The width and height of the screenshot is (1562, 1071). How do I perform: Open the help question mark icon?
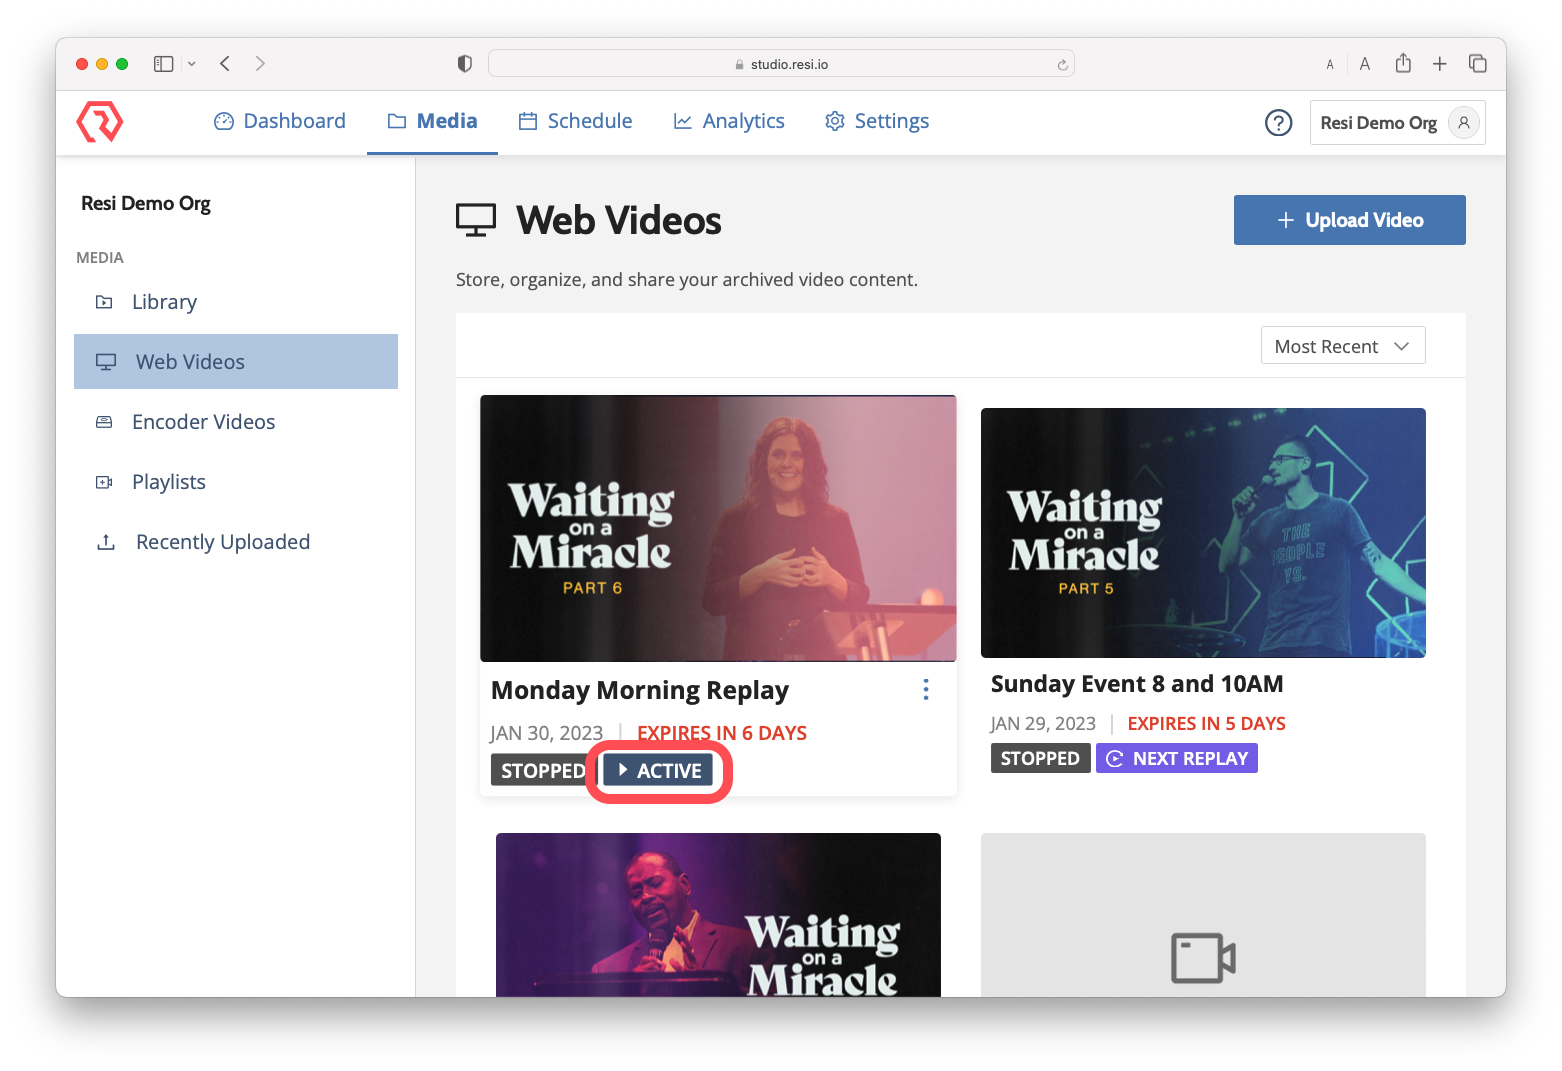click(1278, 122)
